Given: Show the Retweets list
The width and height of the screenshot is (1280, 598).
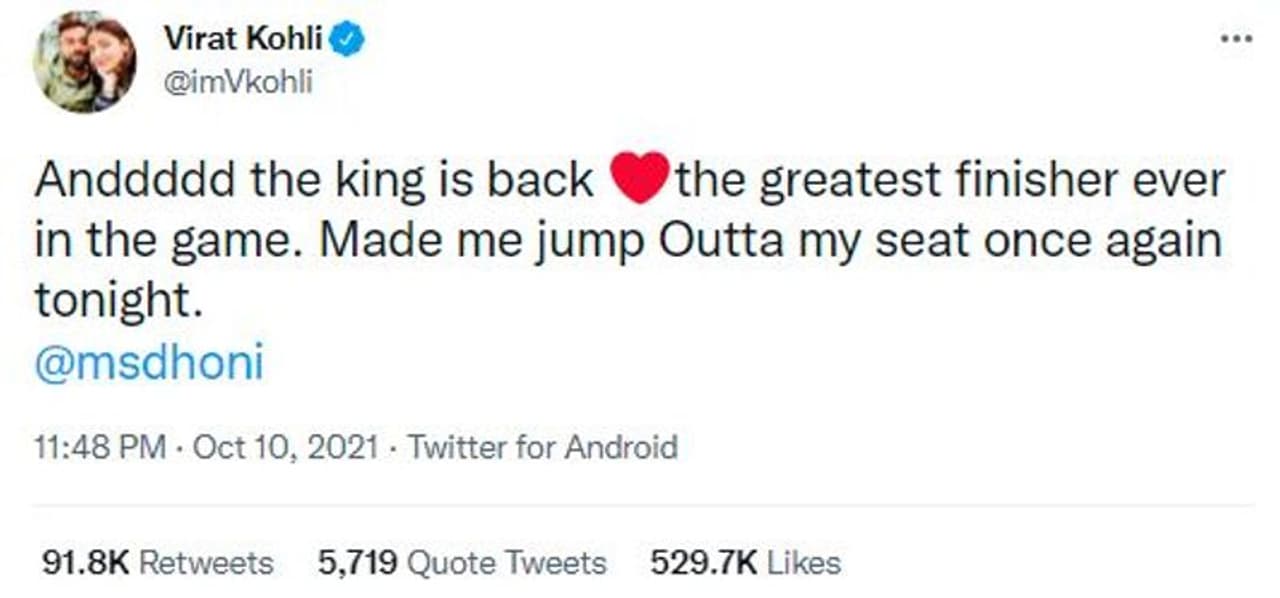Looking at the screenshot, I should point(205,563).
